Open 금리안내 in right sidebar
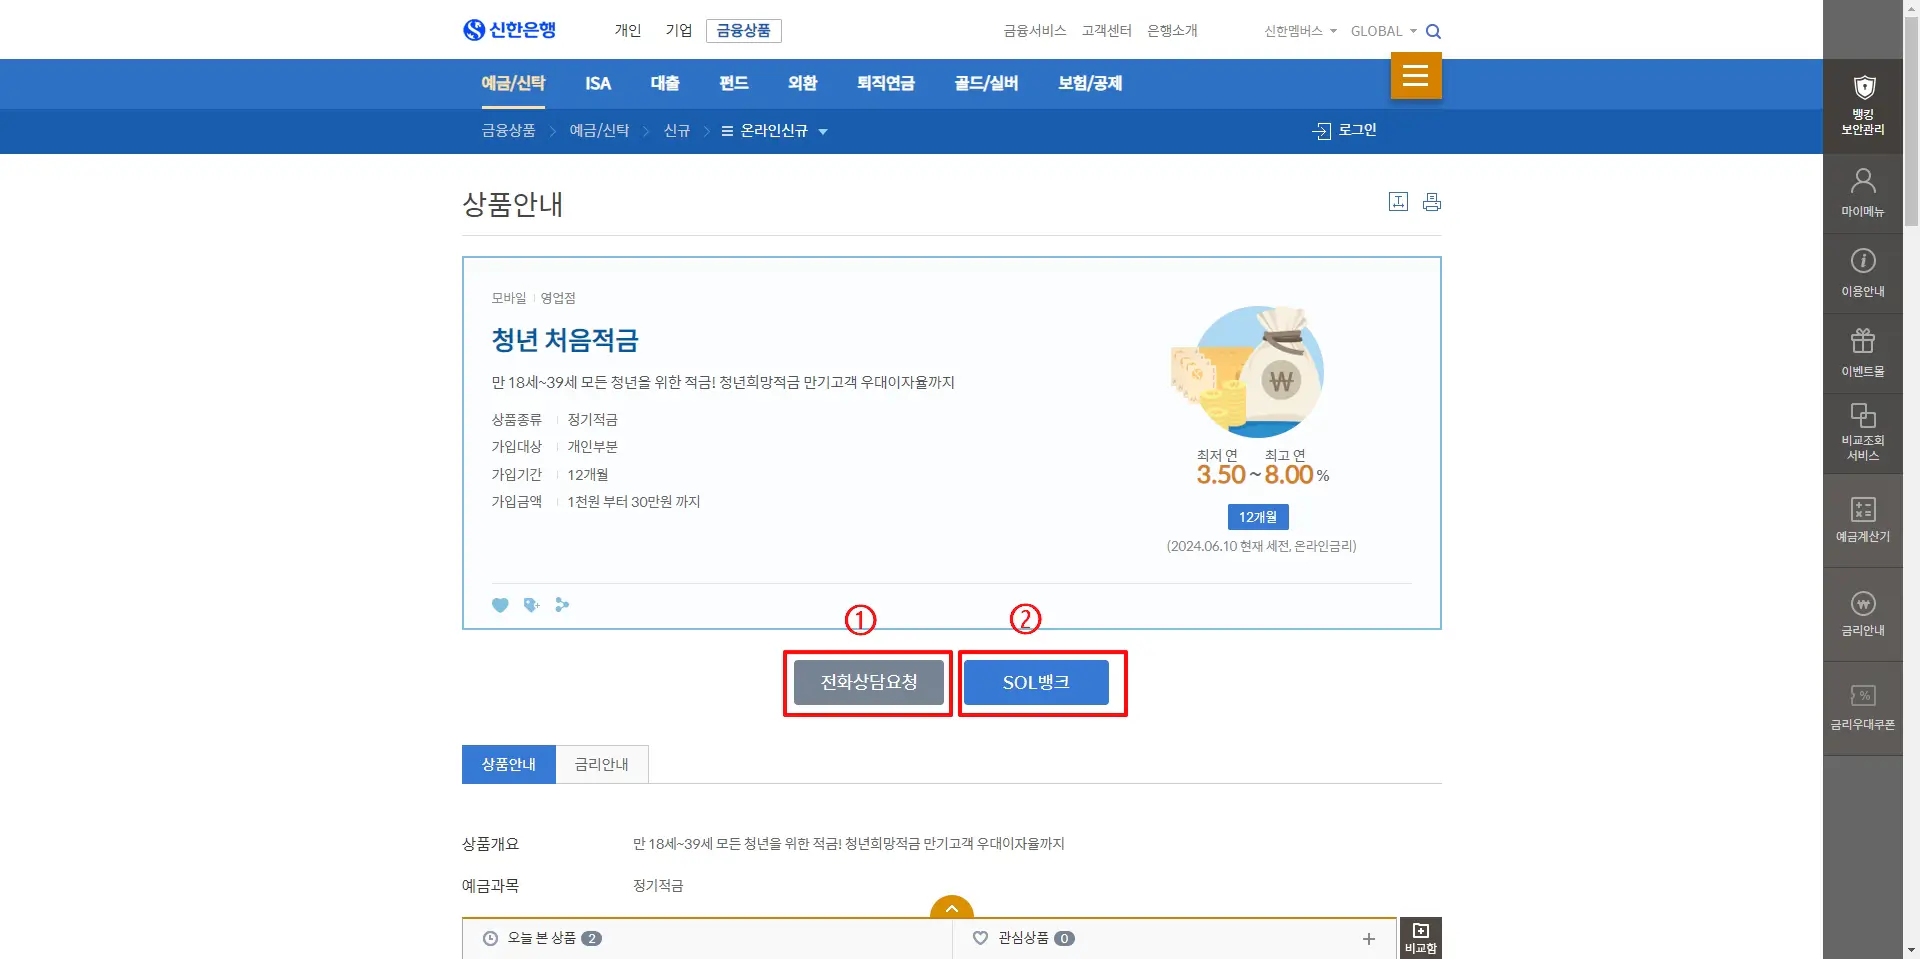The image size is (1920, 959). tap(1863, 614)
